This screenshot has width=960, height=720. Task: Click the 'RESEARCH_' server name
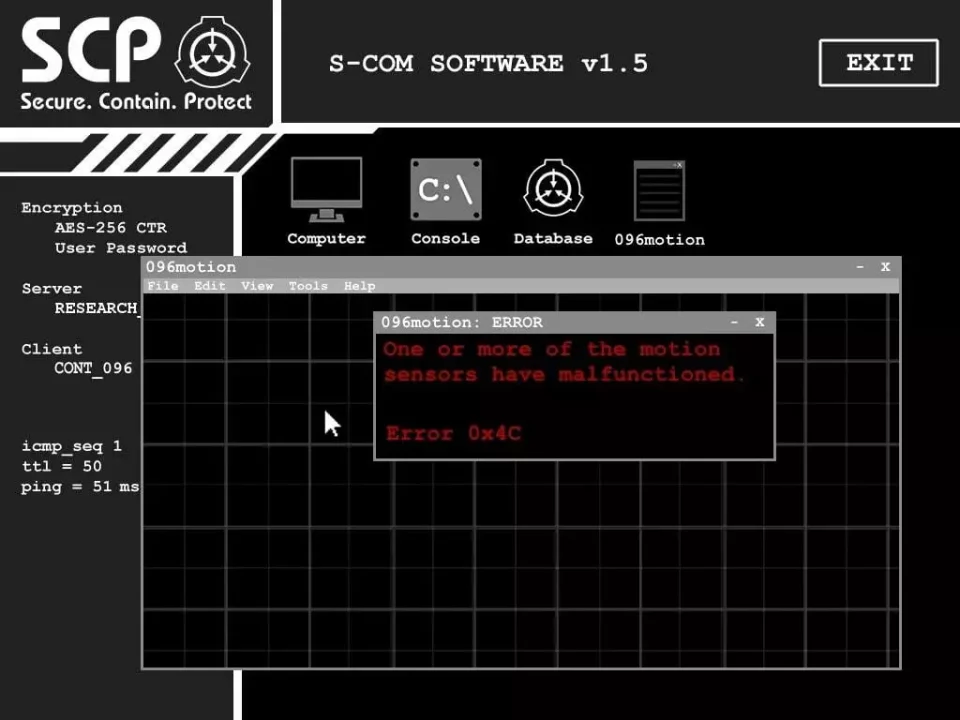pos(97,308)
